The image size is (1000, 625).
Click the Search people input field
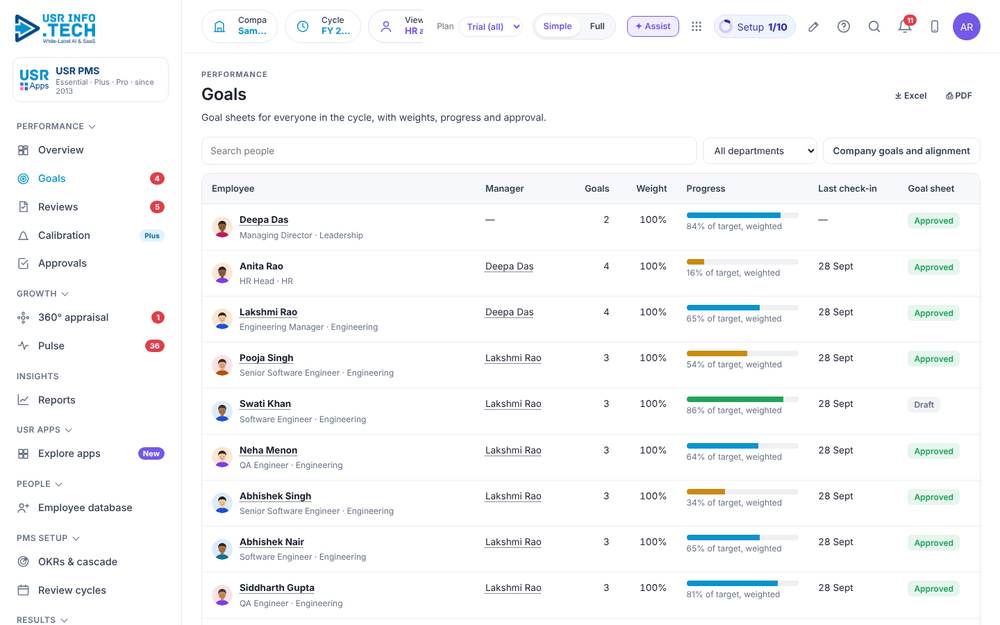coord(449,151)
